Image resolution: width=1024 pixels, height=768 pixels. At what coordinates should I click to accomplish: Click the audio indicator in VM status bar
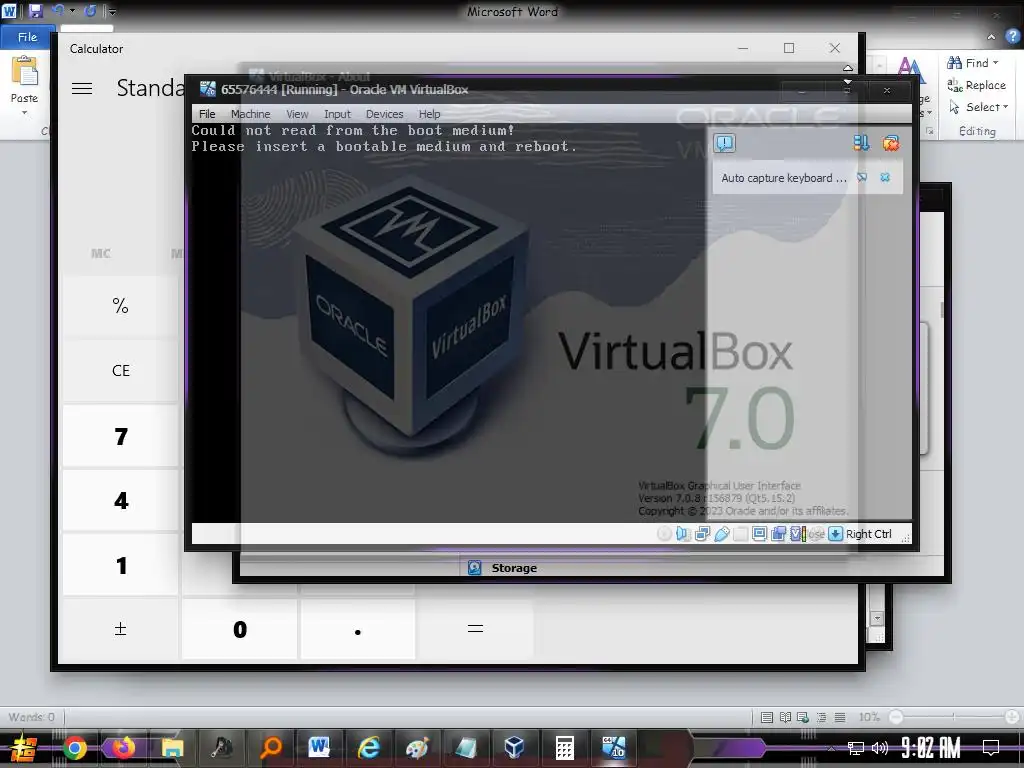(683, 534)
